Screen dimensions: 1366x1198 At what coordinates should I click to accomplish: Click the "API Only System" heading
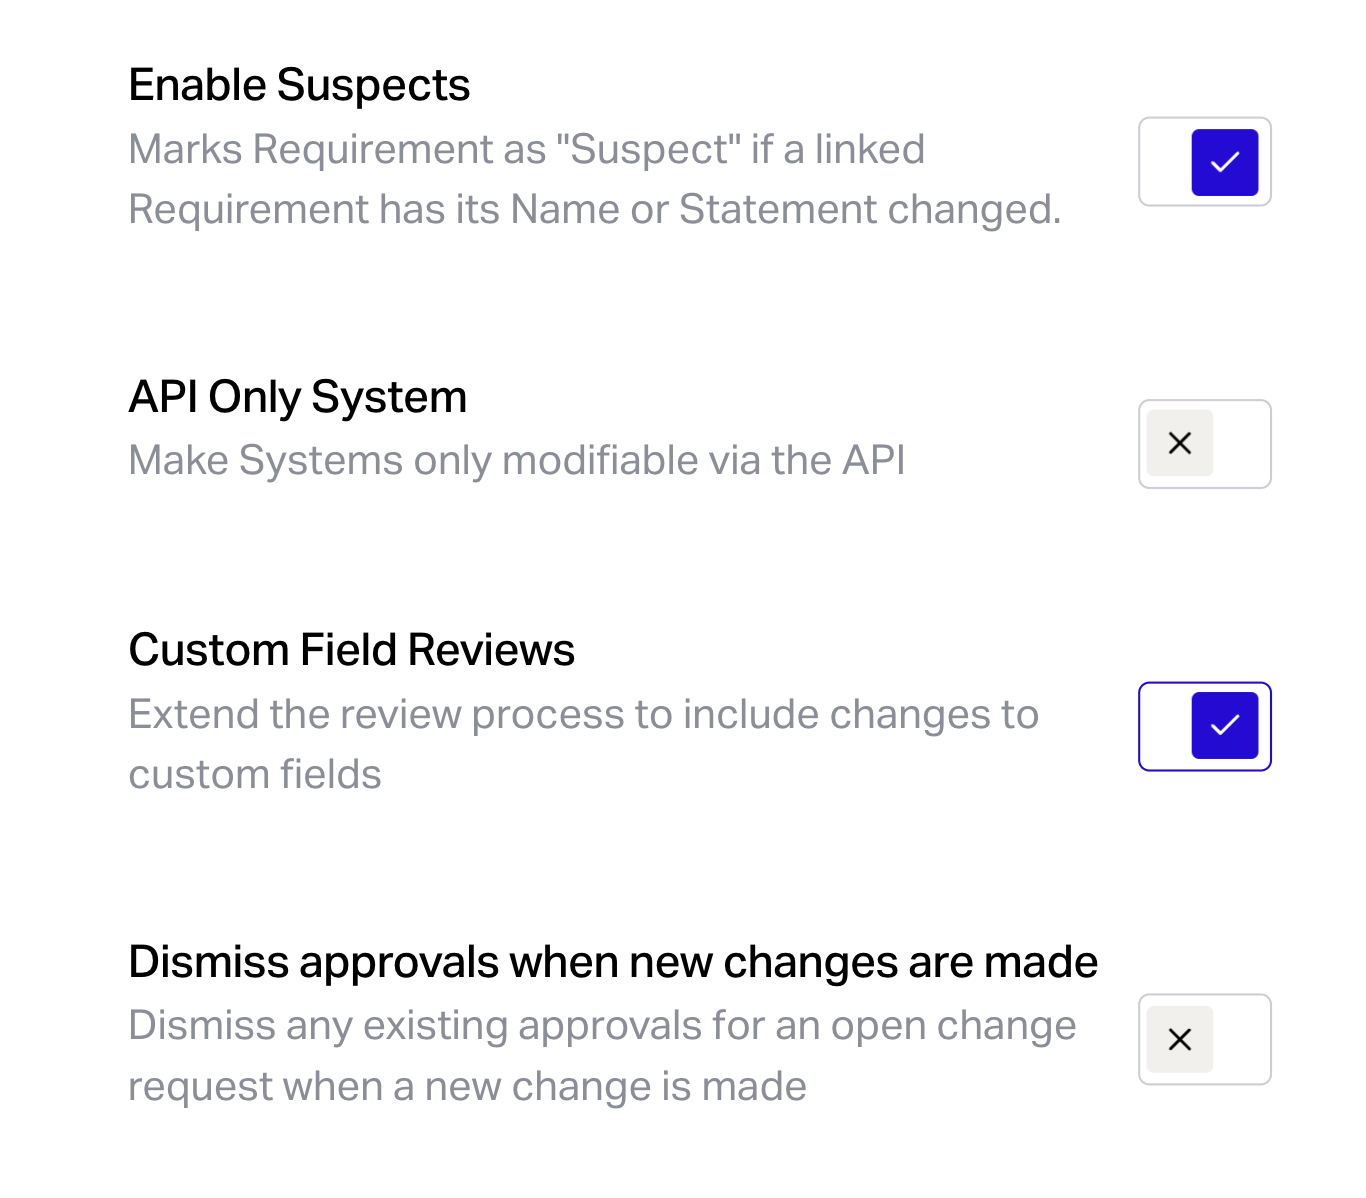(x=297, y=397)
